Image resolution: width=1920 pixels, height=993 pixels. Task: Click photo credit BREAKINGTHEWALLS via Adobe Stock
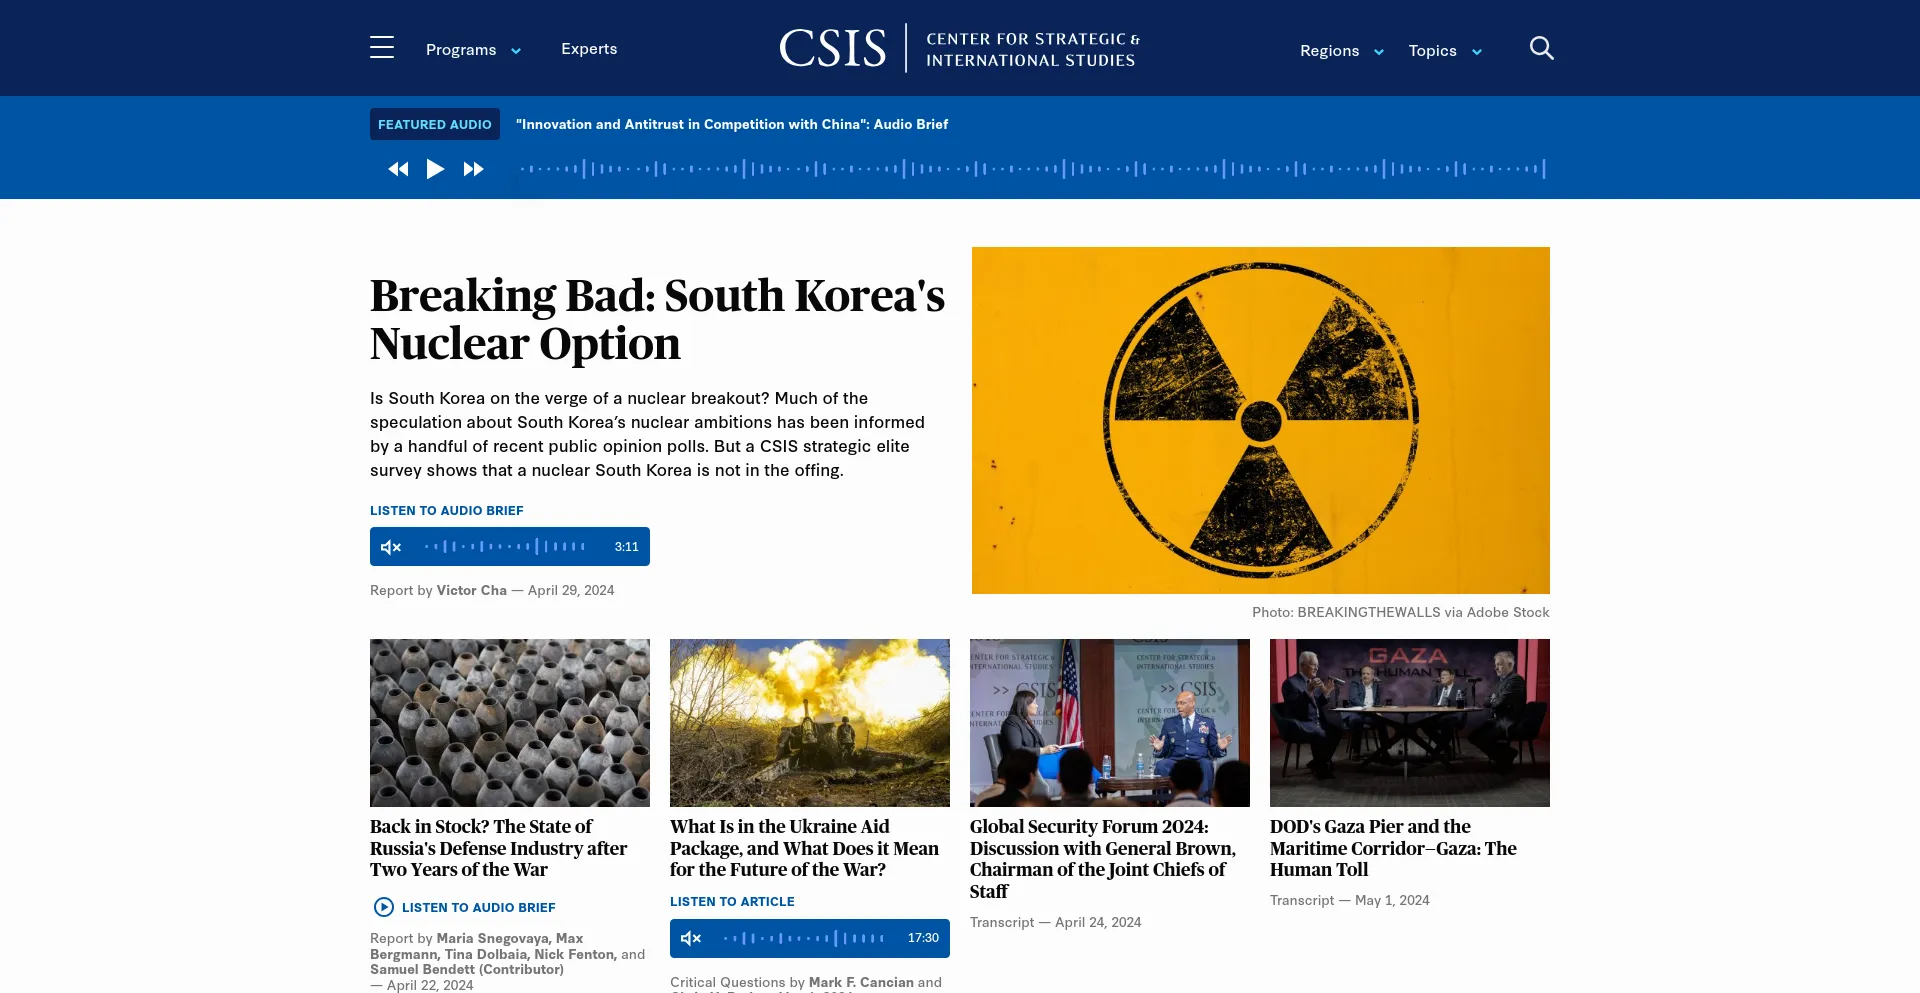click(1401, 612)
